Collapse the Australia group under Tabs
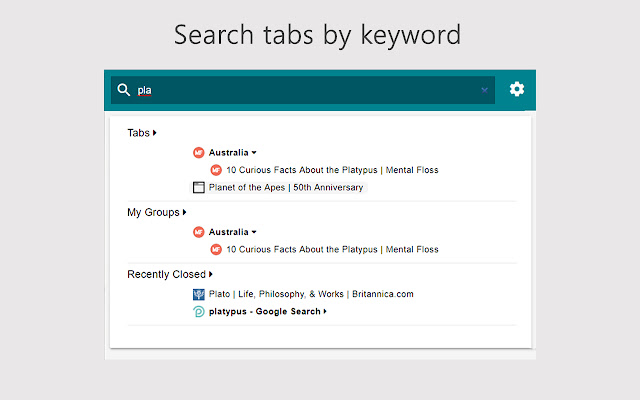This screenshot has width=640, height=400. coord(254,153)
